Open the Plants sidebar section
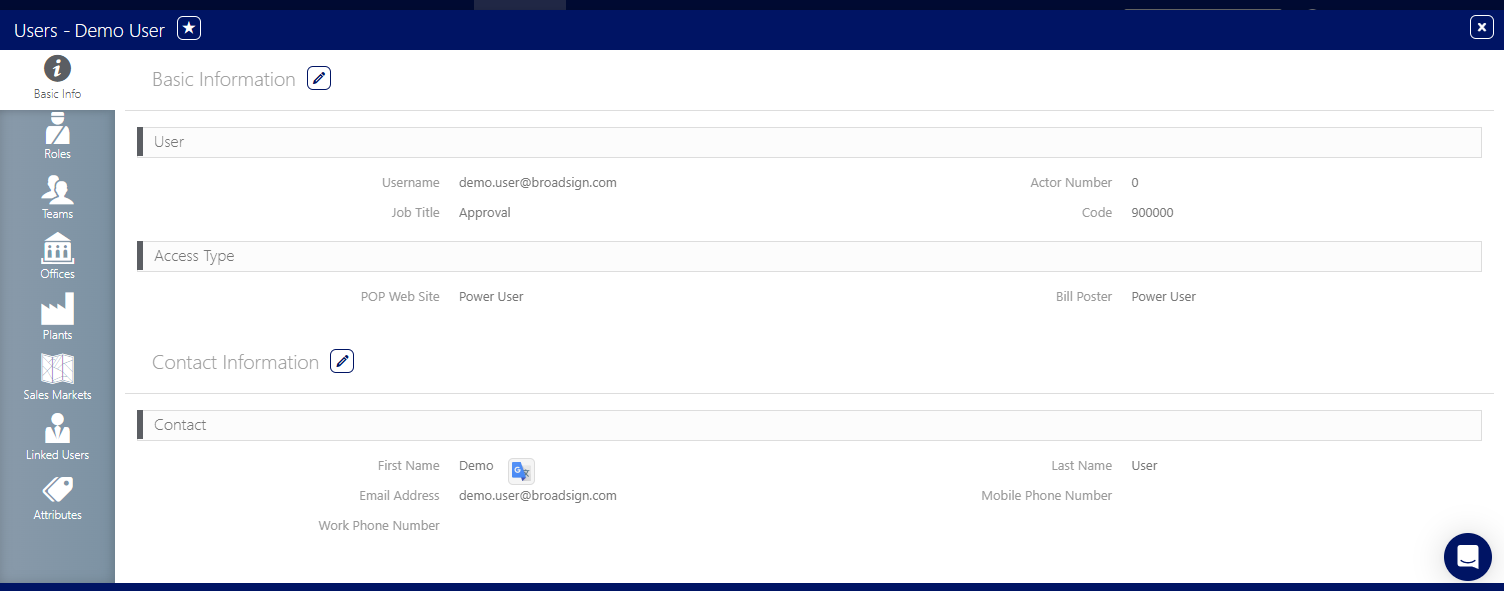The width and height of the screenshot is (1504, 591). (x=57, y=317)
